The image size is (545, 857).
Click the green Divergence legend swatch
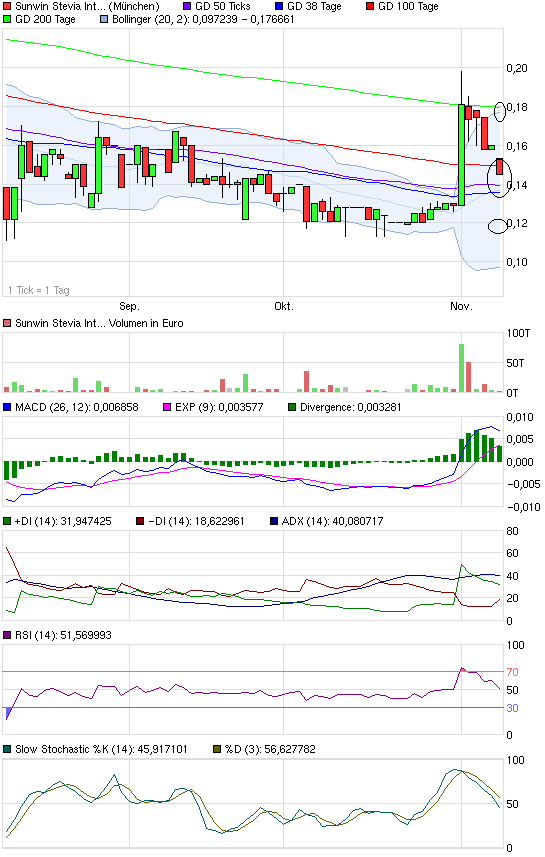pyautogui.click(x=292, y=408)
